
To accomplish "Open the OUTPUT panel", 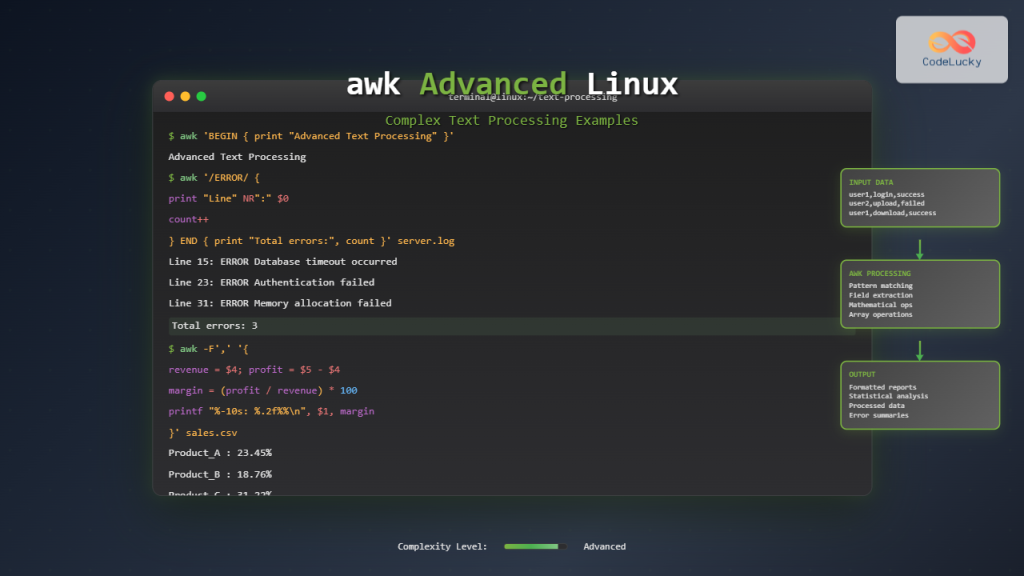I will 919,395.
